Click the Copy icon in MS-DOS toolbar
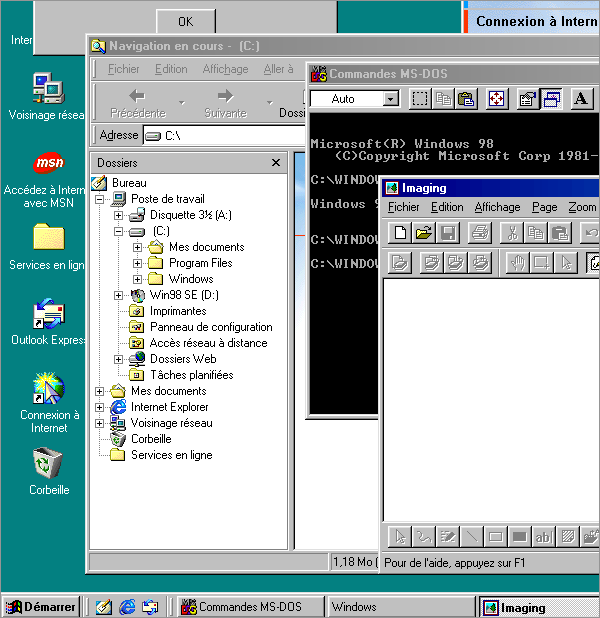The width and height of the screenshot is (600, 618). (443, 99)
